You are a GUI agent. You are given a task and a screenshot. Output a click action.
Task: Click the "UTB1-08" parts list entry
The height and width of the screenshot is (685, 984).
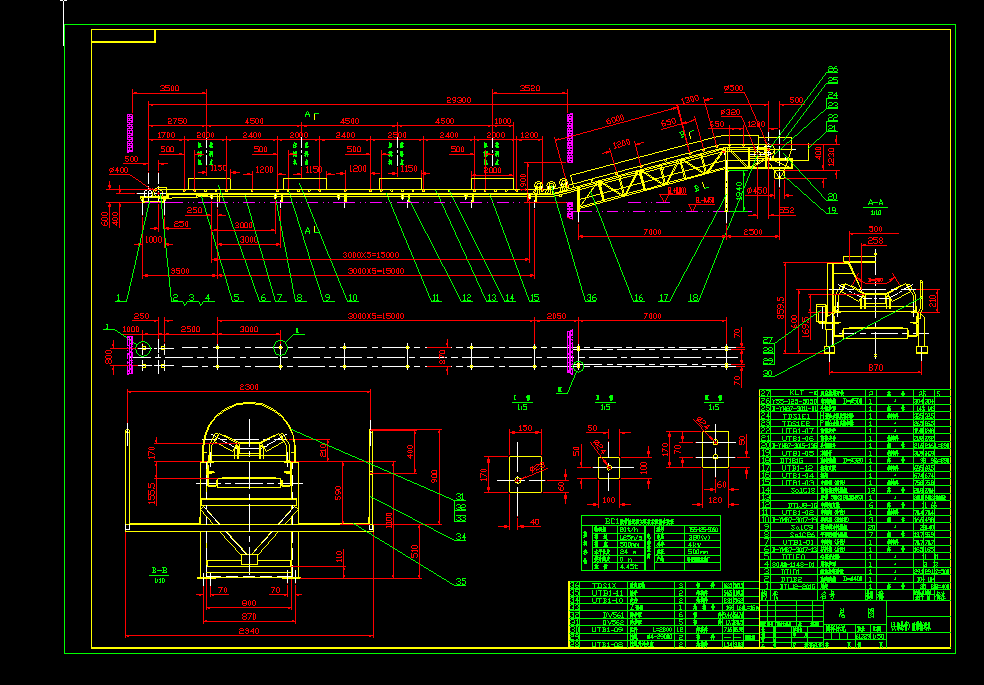pyautogui.click(x=607, y=644)
